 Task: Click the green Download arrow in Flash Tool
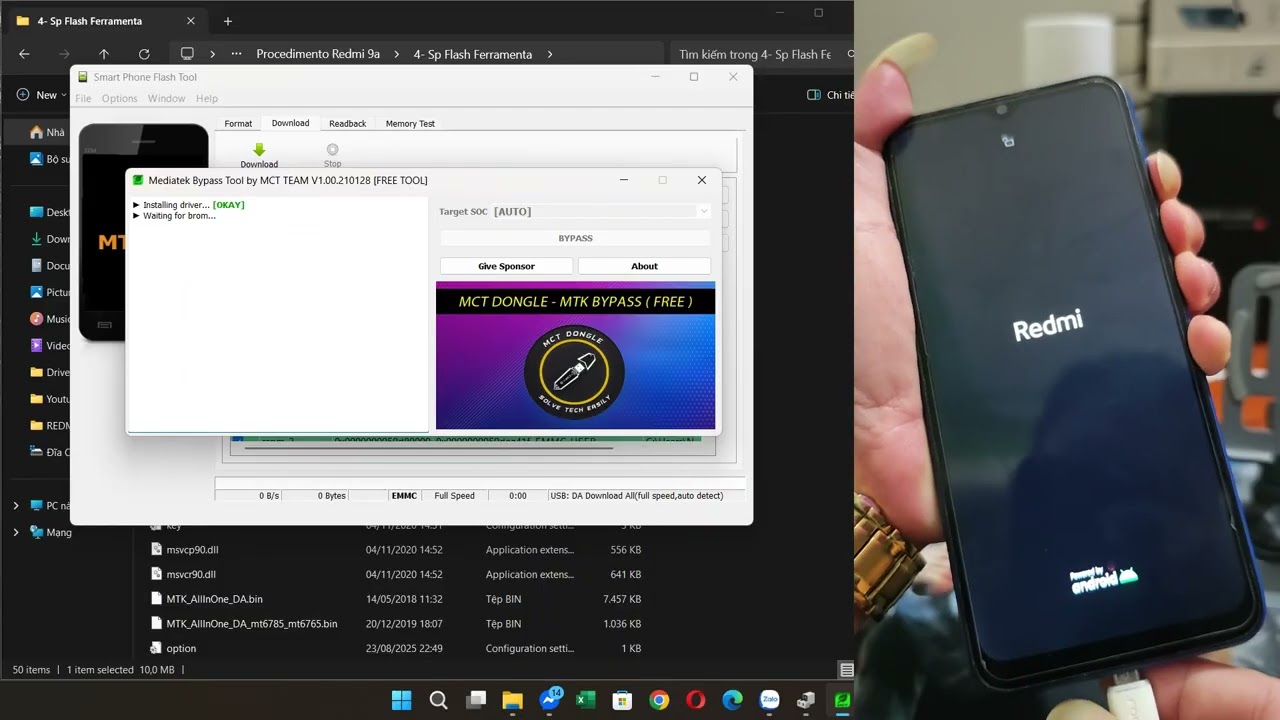pos(259,150)
